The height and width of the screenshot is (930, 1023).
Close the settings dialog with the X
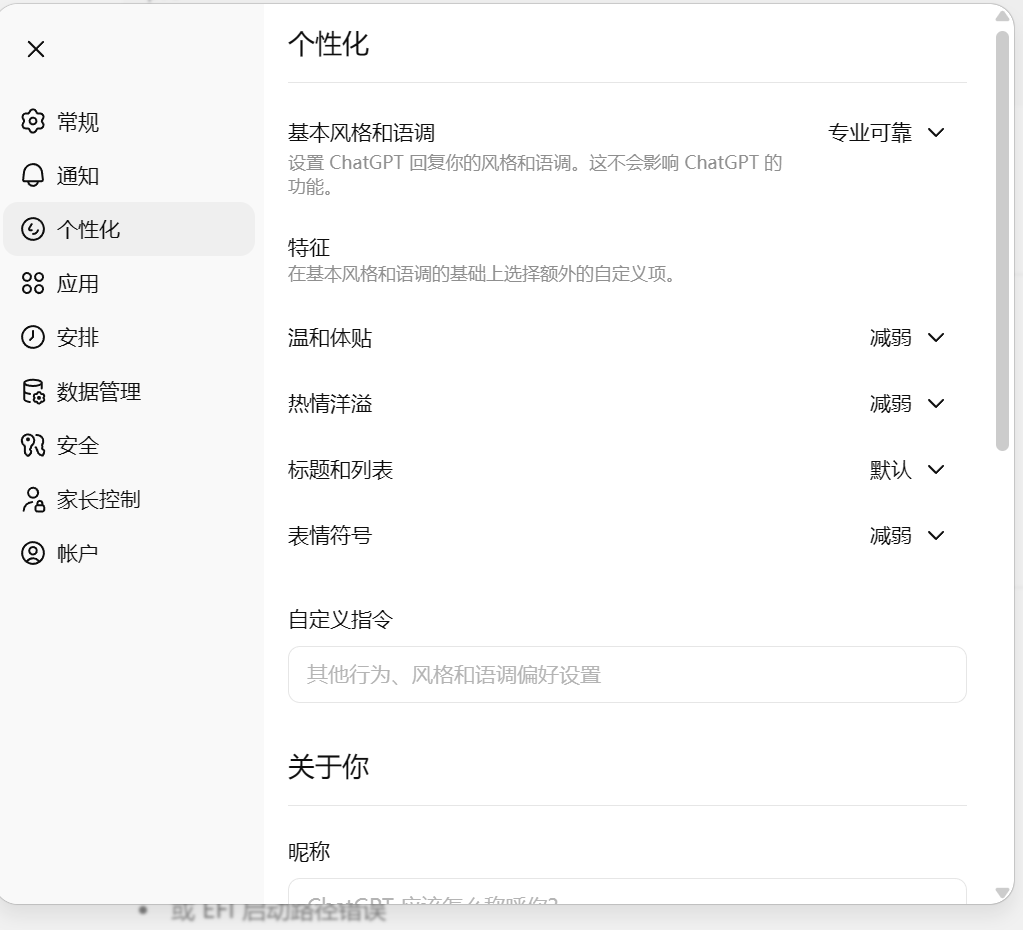36,49
